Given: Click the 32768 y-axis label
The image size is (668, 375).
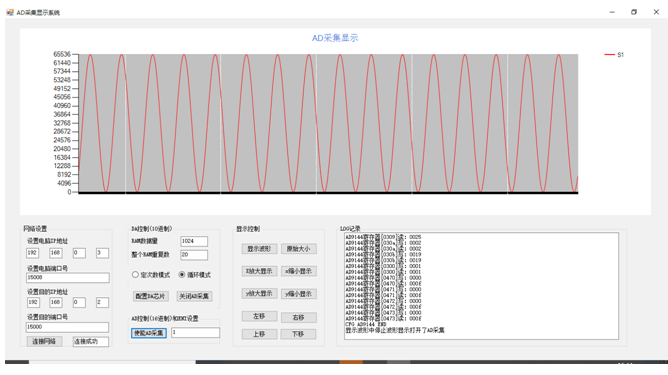Looking at the screenshot, I should 62,123.
